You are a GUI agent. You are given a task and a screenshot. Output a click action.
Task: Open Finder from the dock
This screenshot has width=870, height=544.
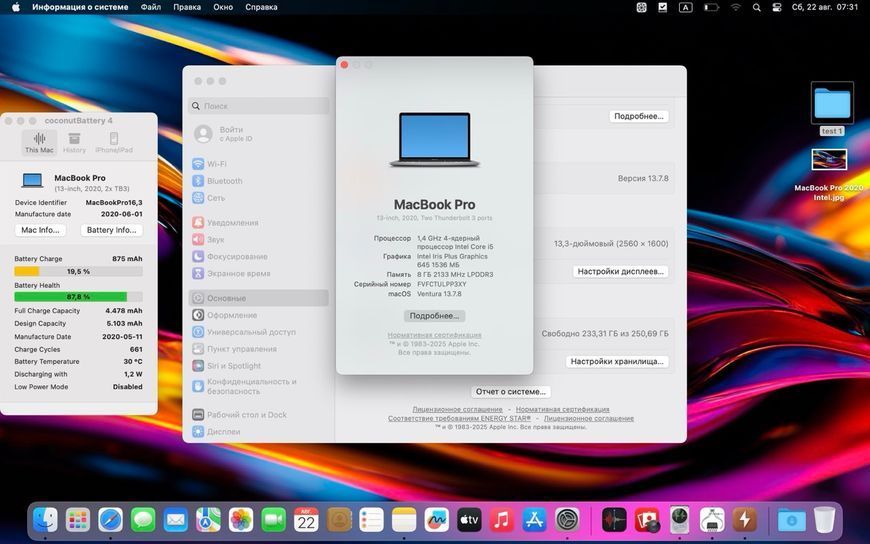(45, 520)
